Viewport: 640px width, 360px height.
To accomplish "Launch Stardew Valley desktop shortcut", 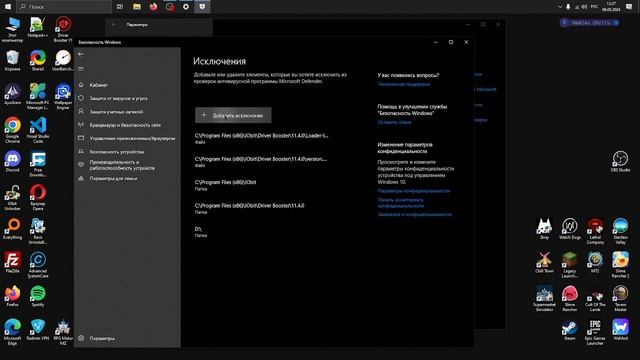I will tap(620, 231).
